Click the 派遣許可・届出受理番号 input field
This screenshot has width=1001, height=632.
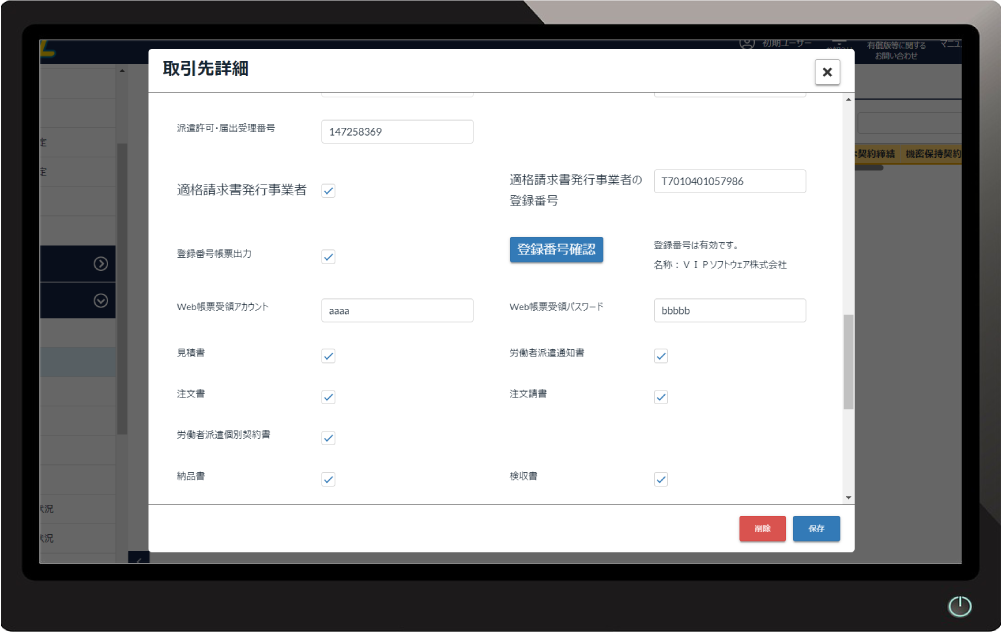[x=397, y=131]
